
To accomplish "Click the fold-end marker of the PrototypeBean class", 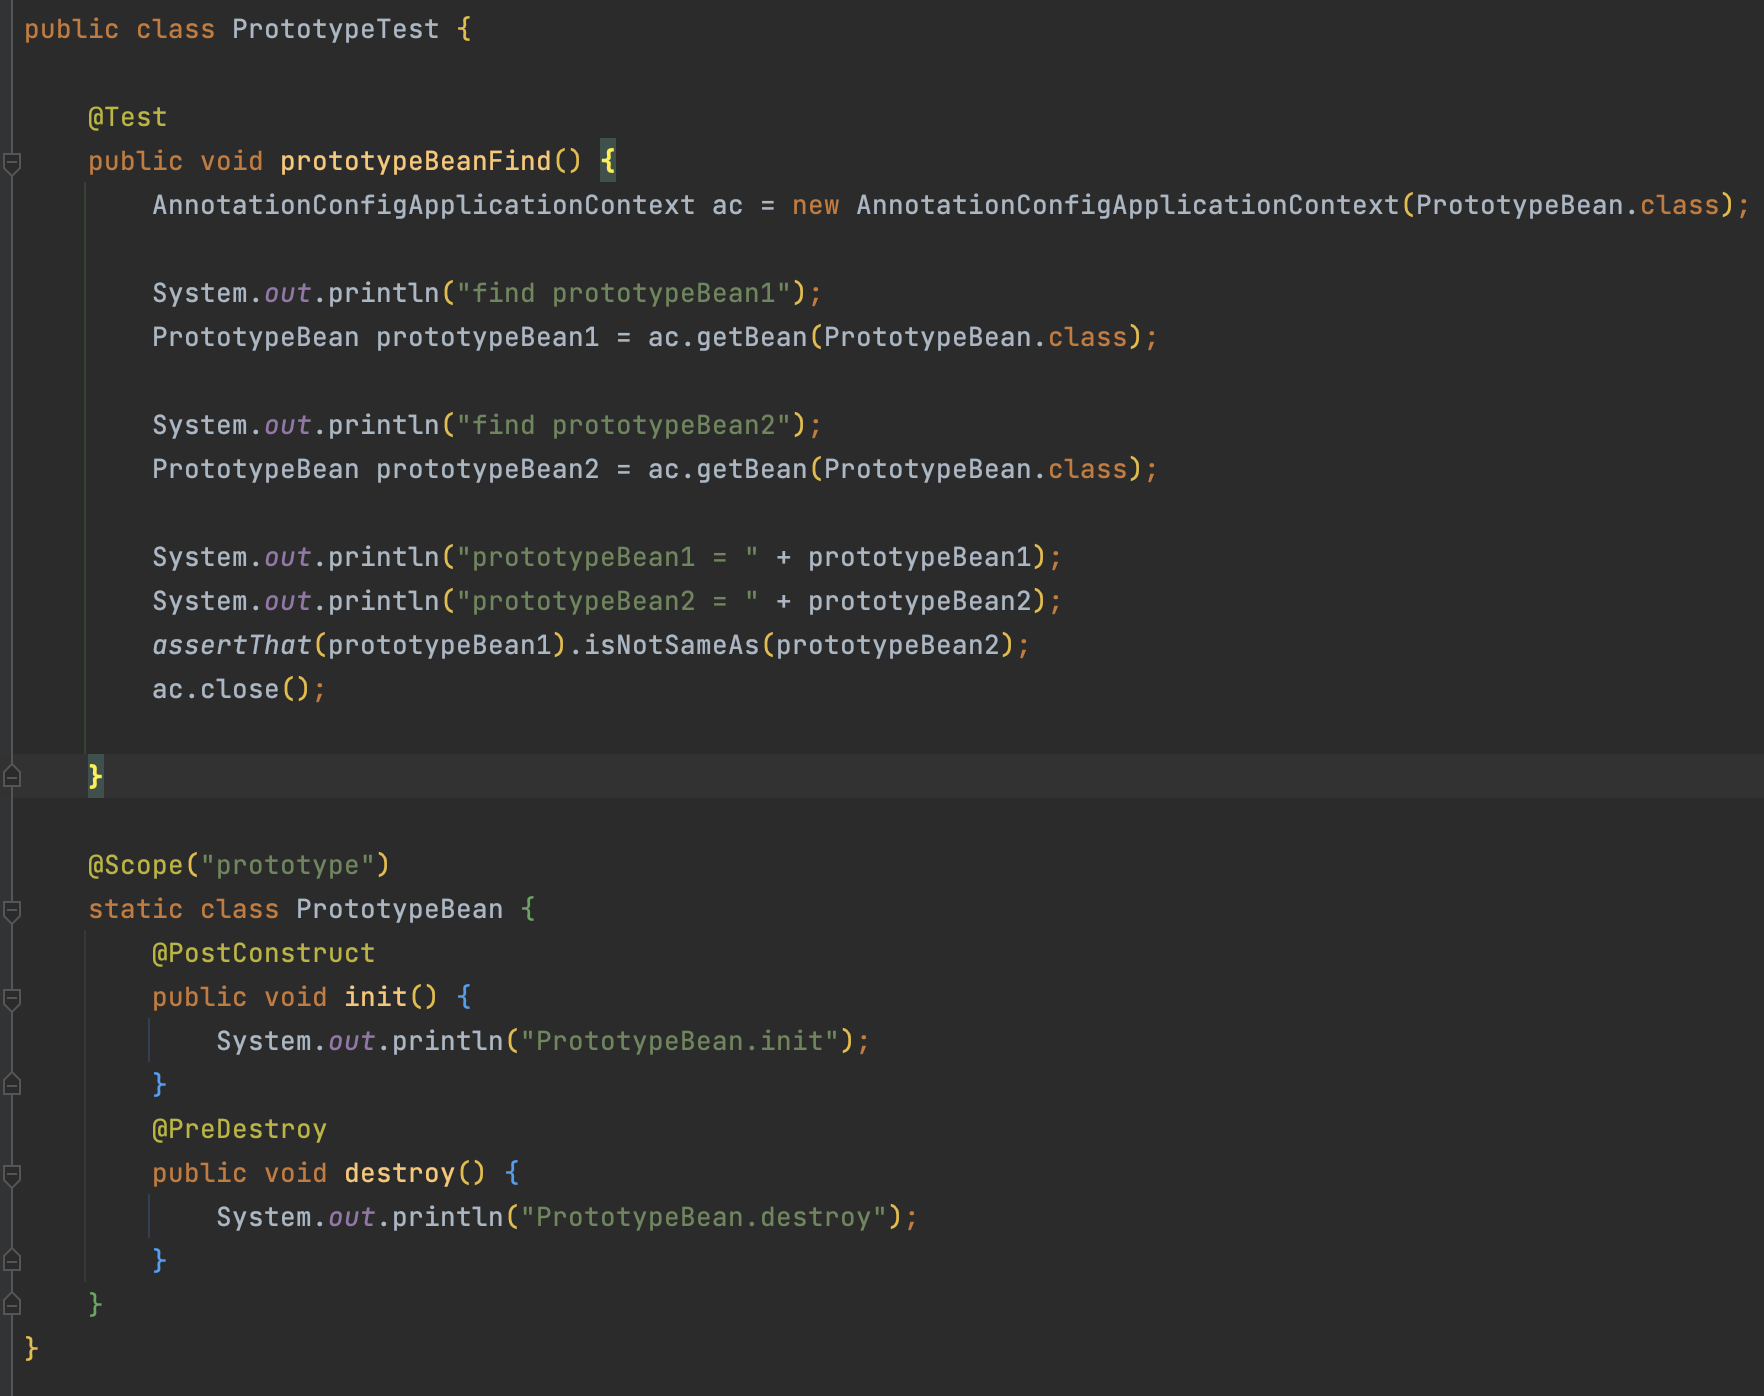I will pyautogui.click(x=12, y=1304).
